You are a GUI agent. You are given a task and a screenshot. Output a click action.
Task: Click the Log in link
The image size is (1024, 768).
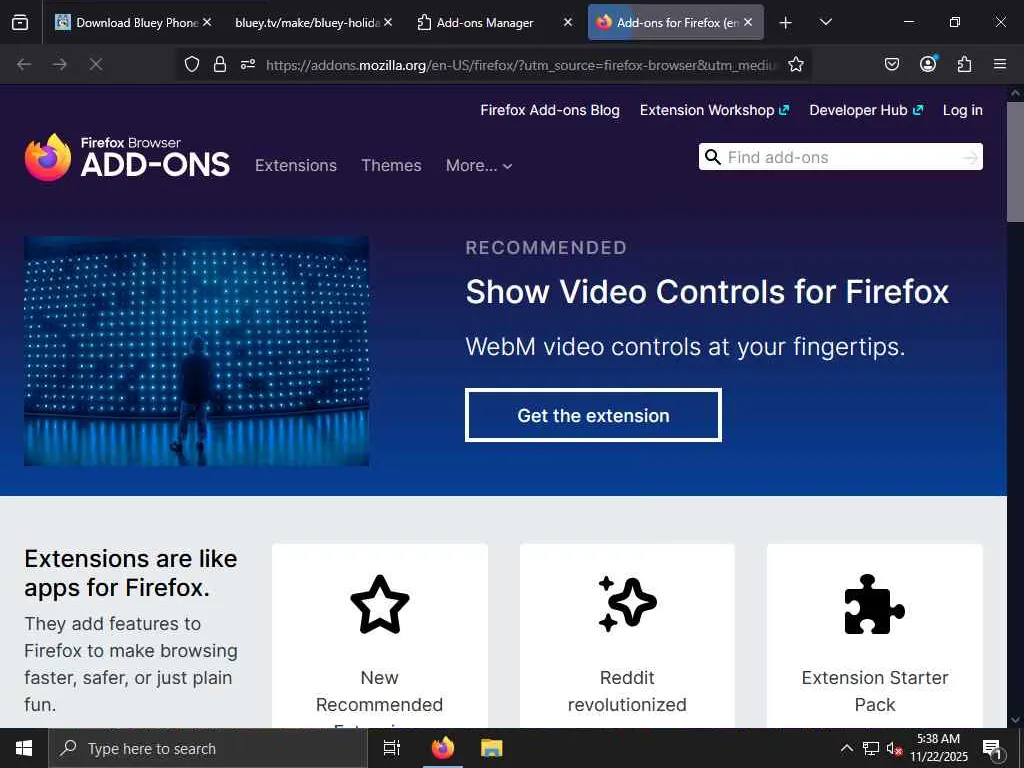(963, 110)
